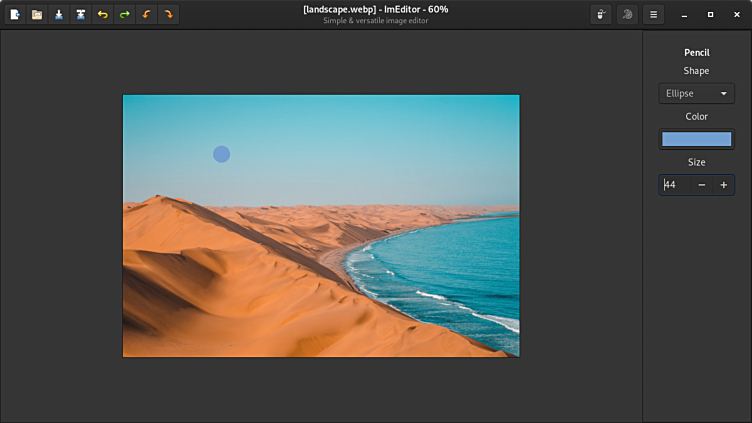Screen dimensions: 752x423
Task: Click into the Size value field
Action: point(675,185)
